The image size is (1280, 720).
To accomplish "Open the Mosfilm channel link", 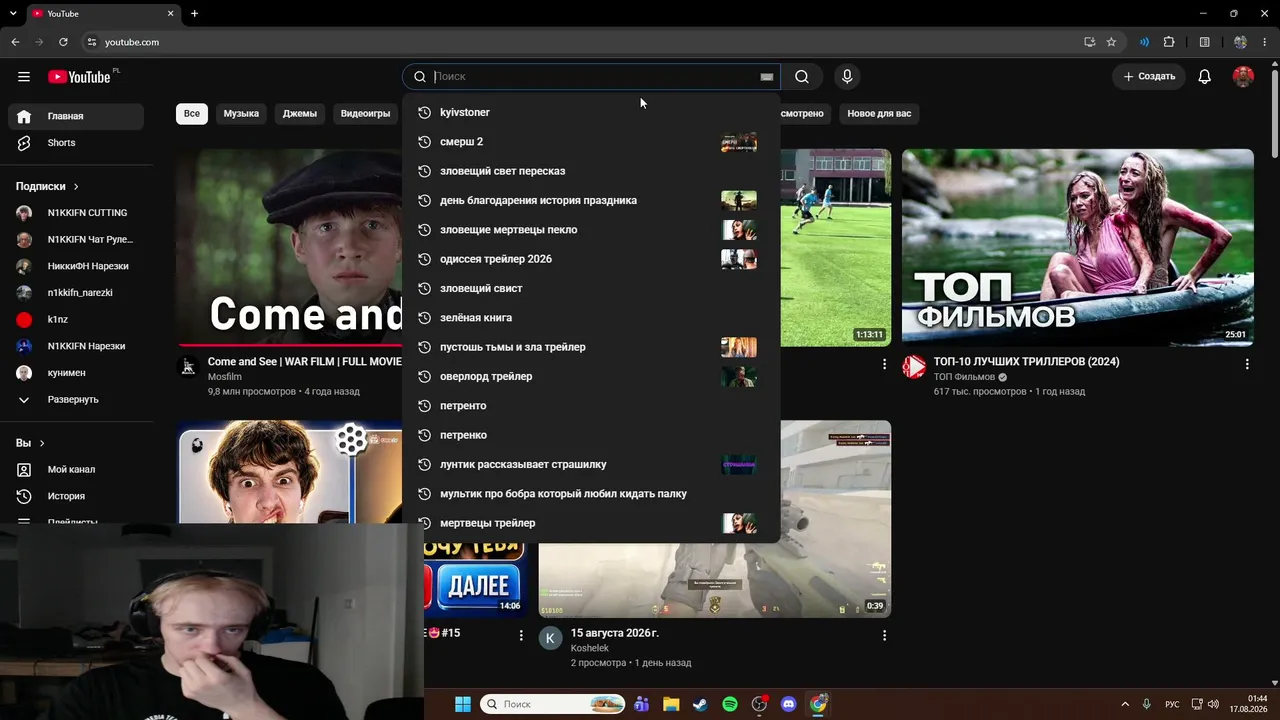I will (225, 377).
